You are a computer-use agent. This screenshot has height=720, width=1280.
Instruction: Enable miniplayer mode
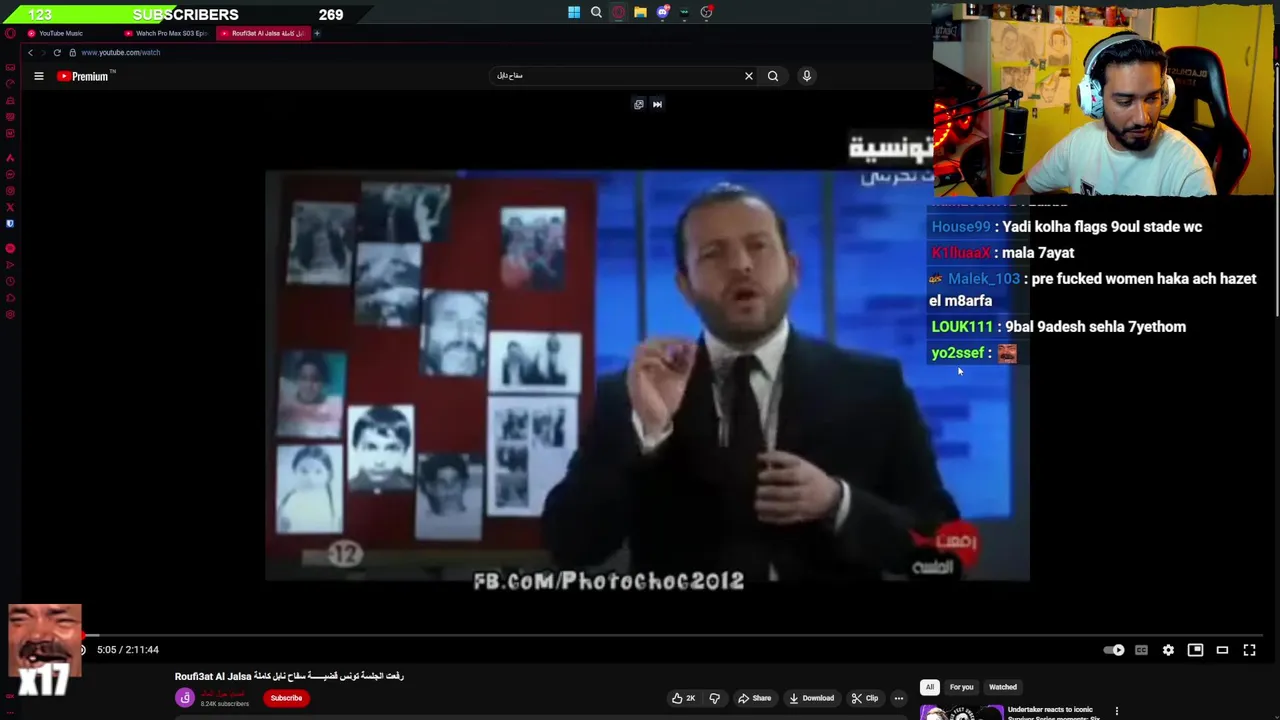1195,650
